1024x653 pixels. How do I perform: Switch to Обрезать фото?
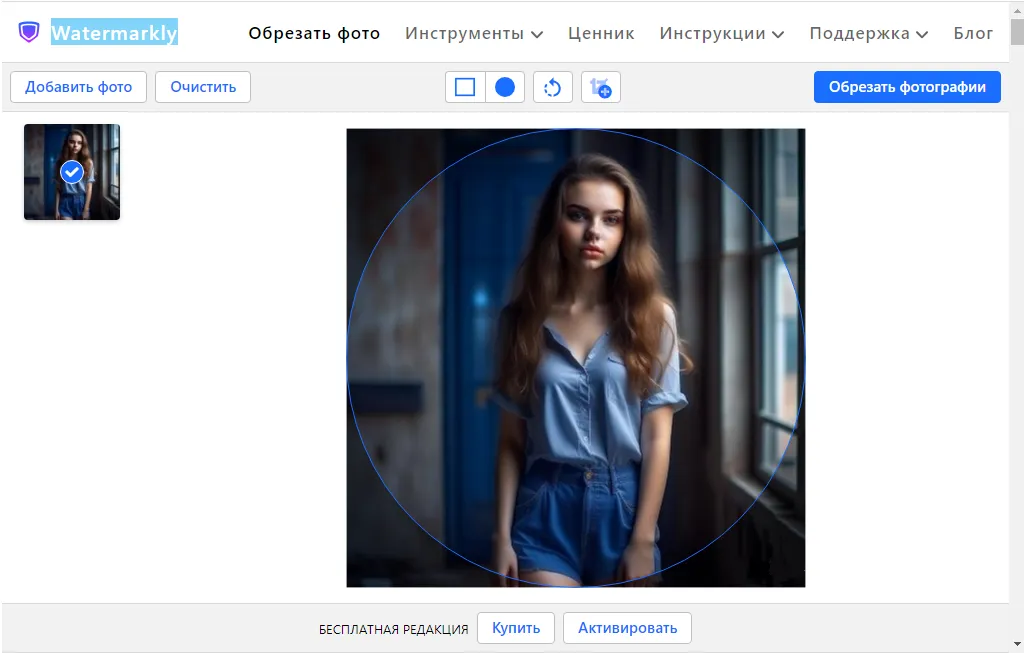click(x=314, y=33)
